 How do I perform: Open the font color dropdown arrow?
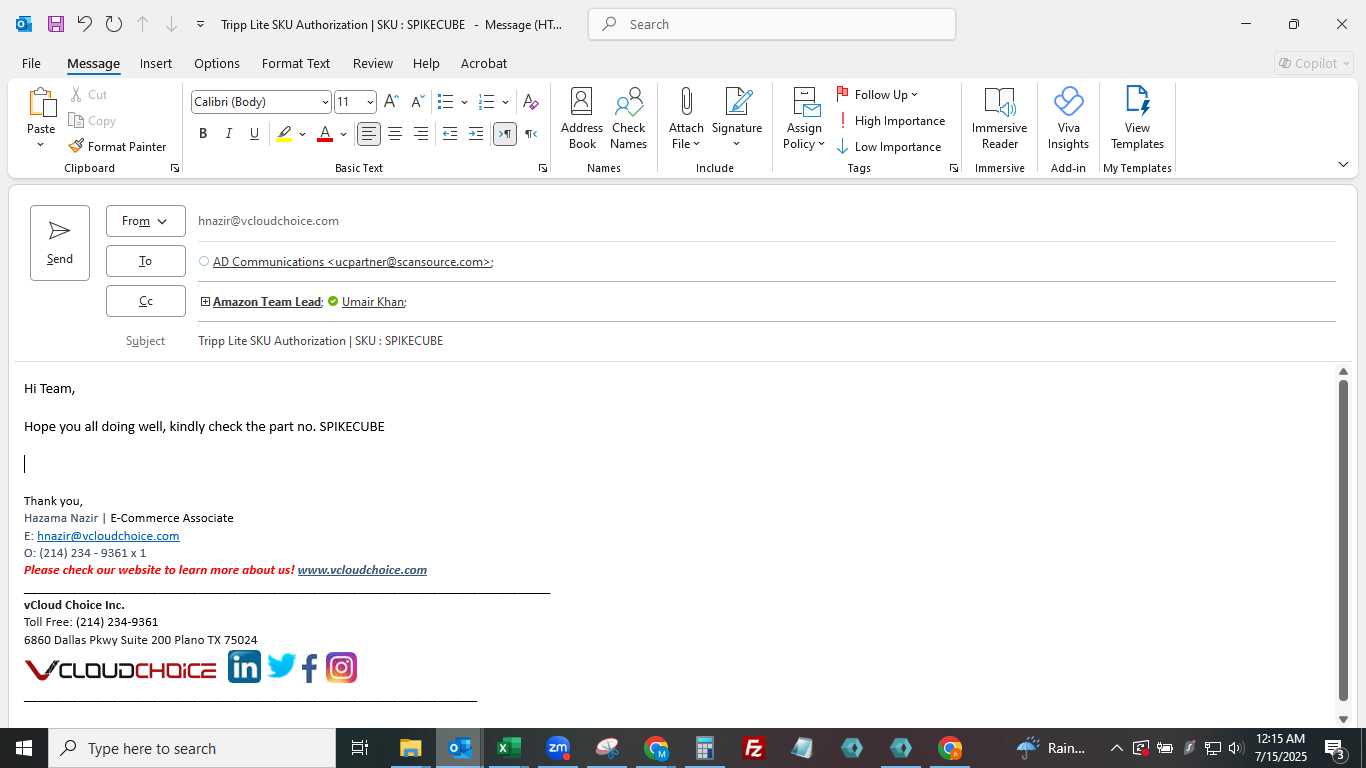coord(343,134)
